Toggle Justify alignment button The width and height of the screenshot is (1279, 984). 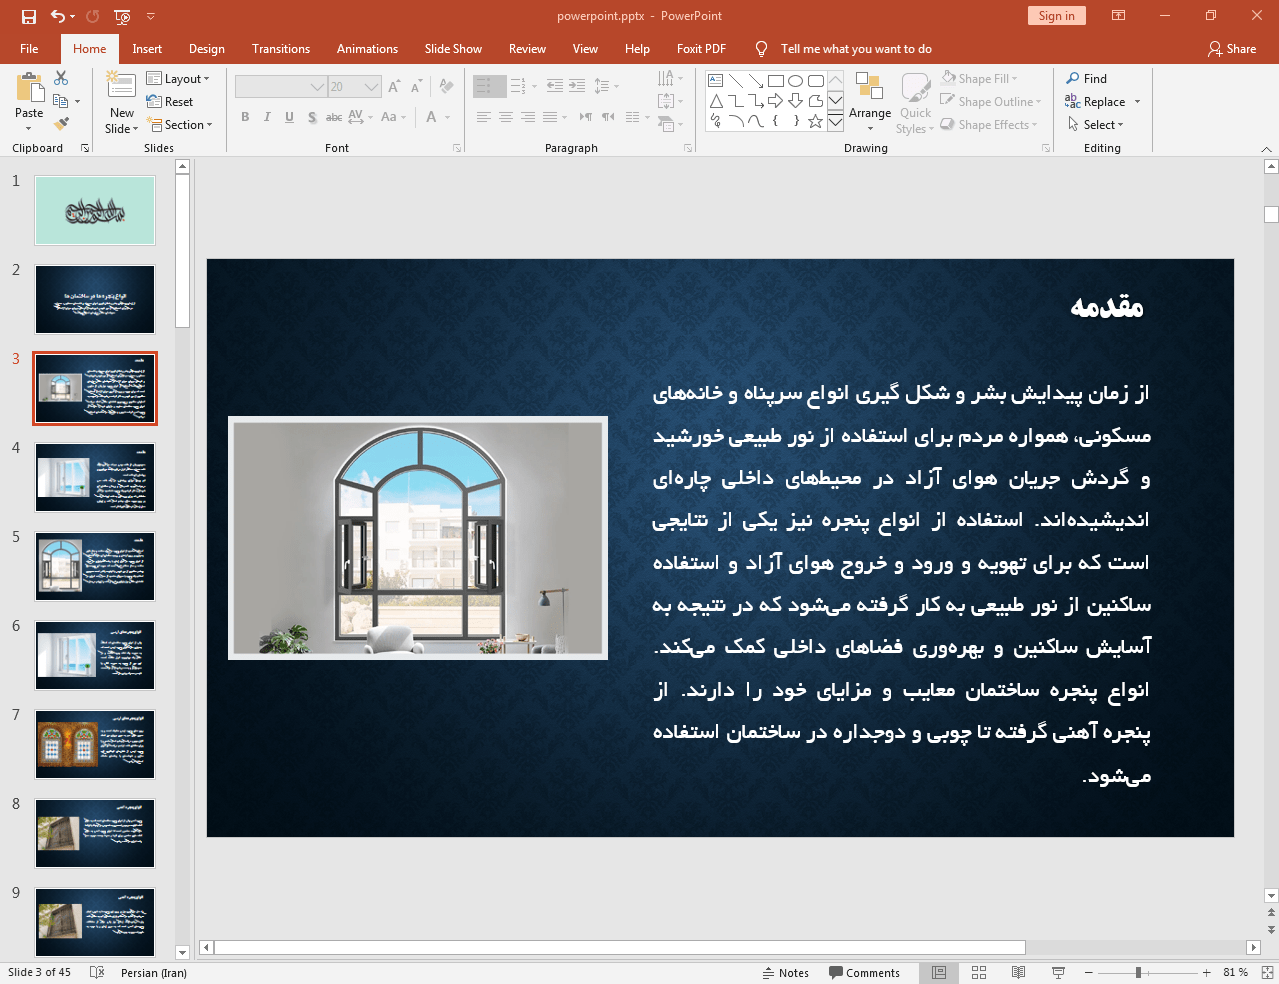click(x=550, y=117)
